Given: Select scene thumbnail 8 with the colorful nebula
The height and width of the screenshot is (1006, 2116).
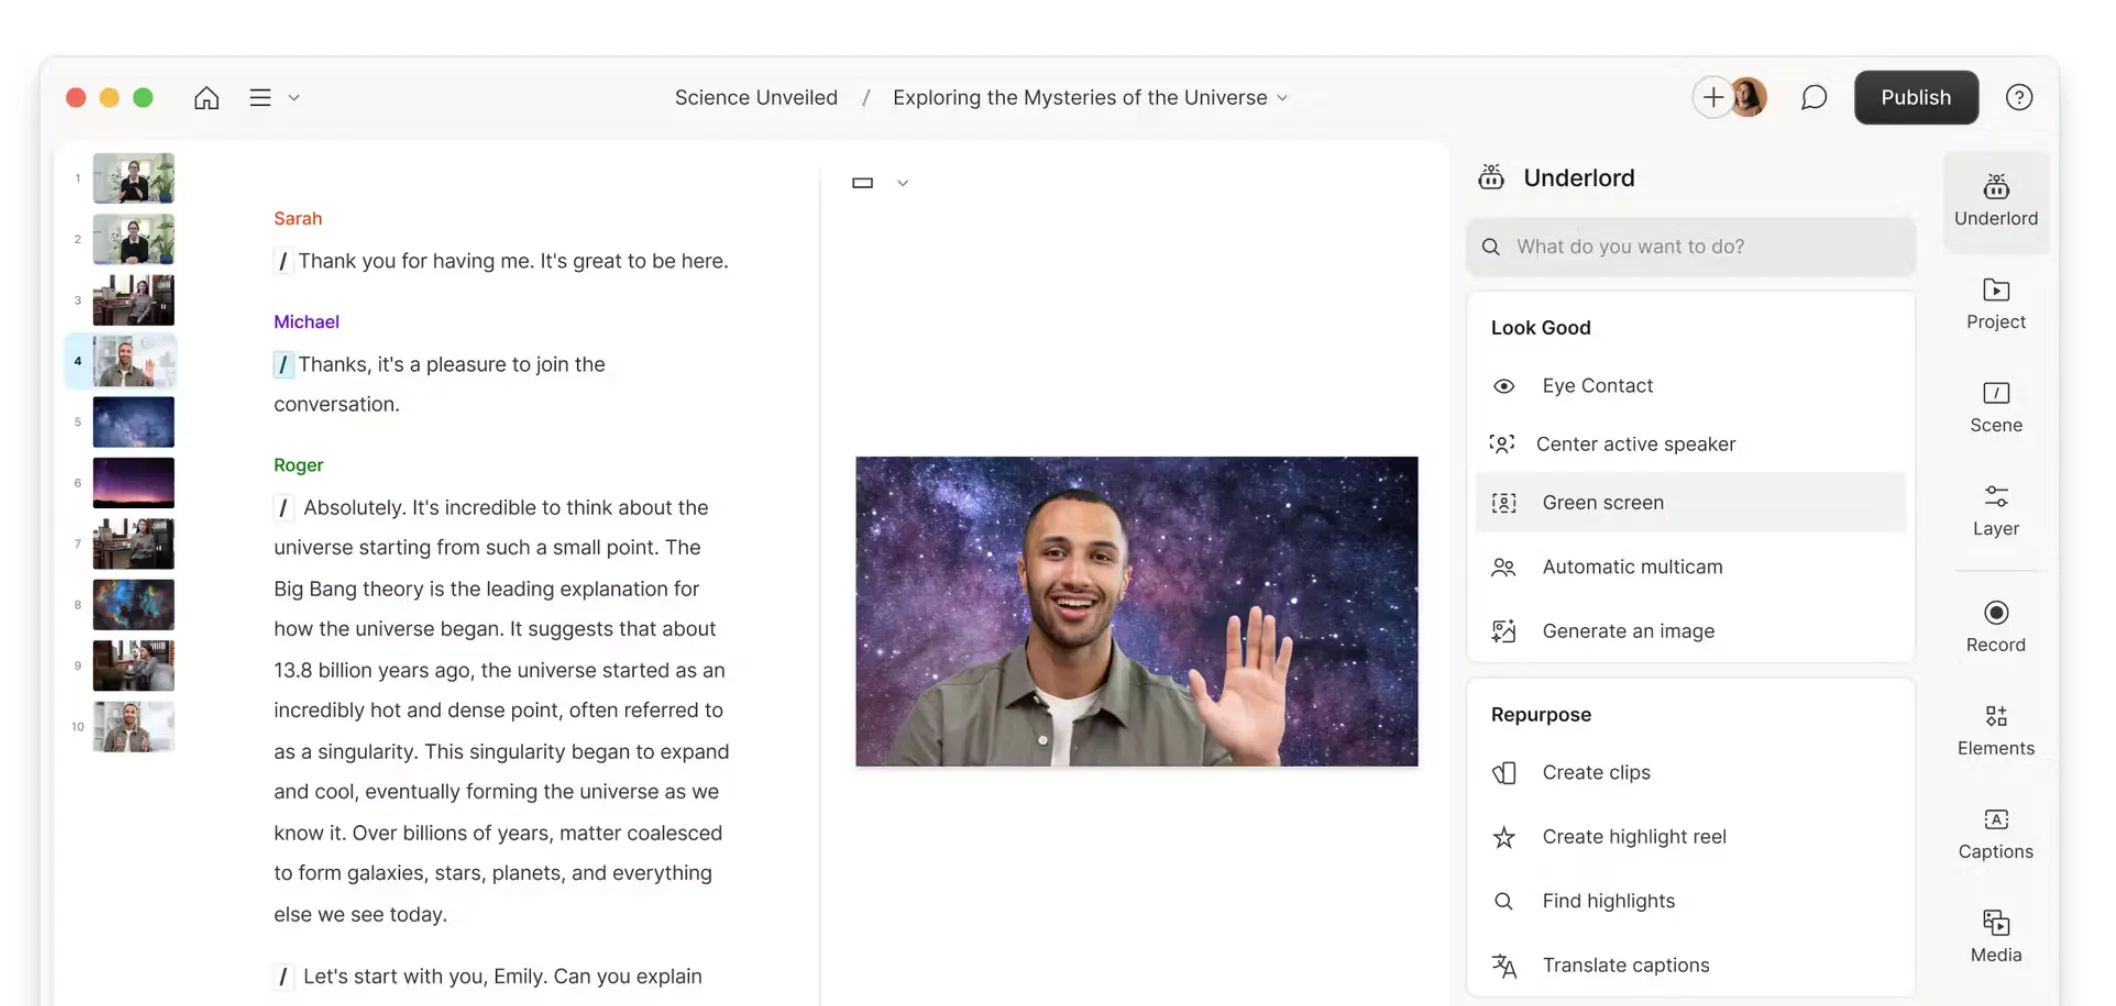Looking at the screenshot, I should click(x=133, y=605).
